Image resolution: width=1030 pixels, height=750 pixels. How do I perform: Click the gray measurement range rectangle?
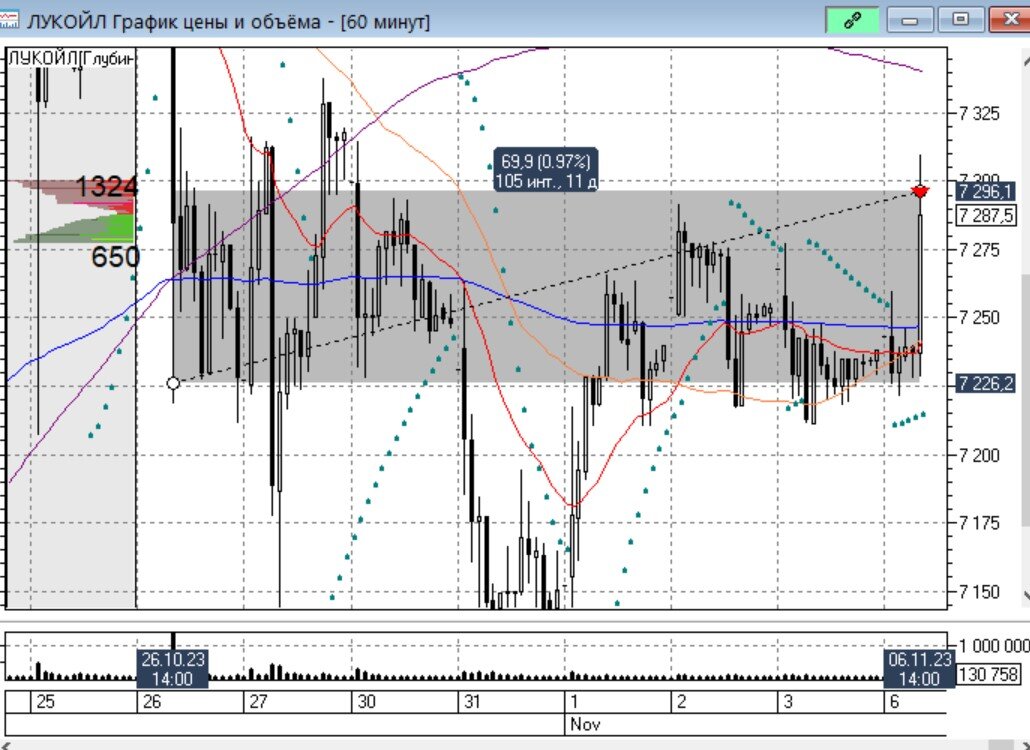545,287
